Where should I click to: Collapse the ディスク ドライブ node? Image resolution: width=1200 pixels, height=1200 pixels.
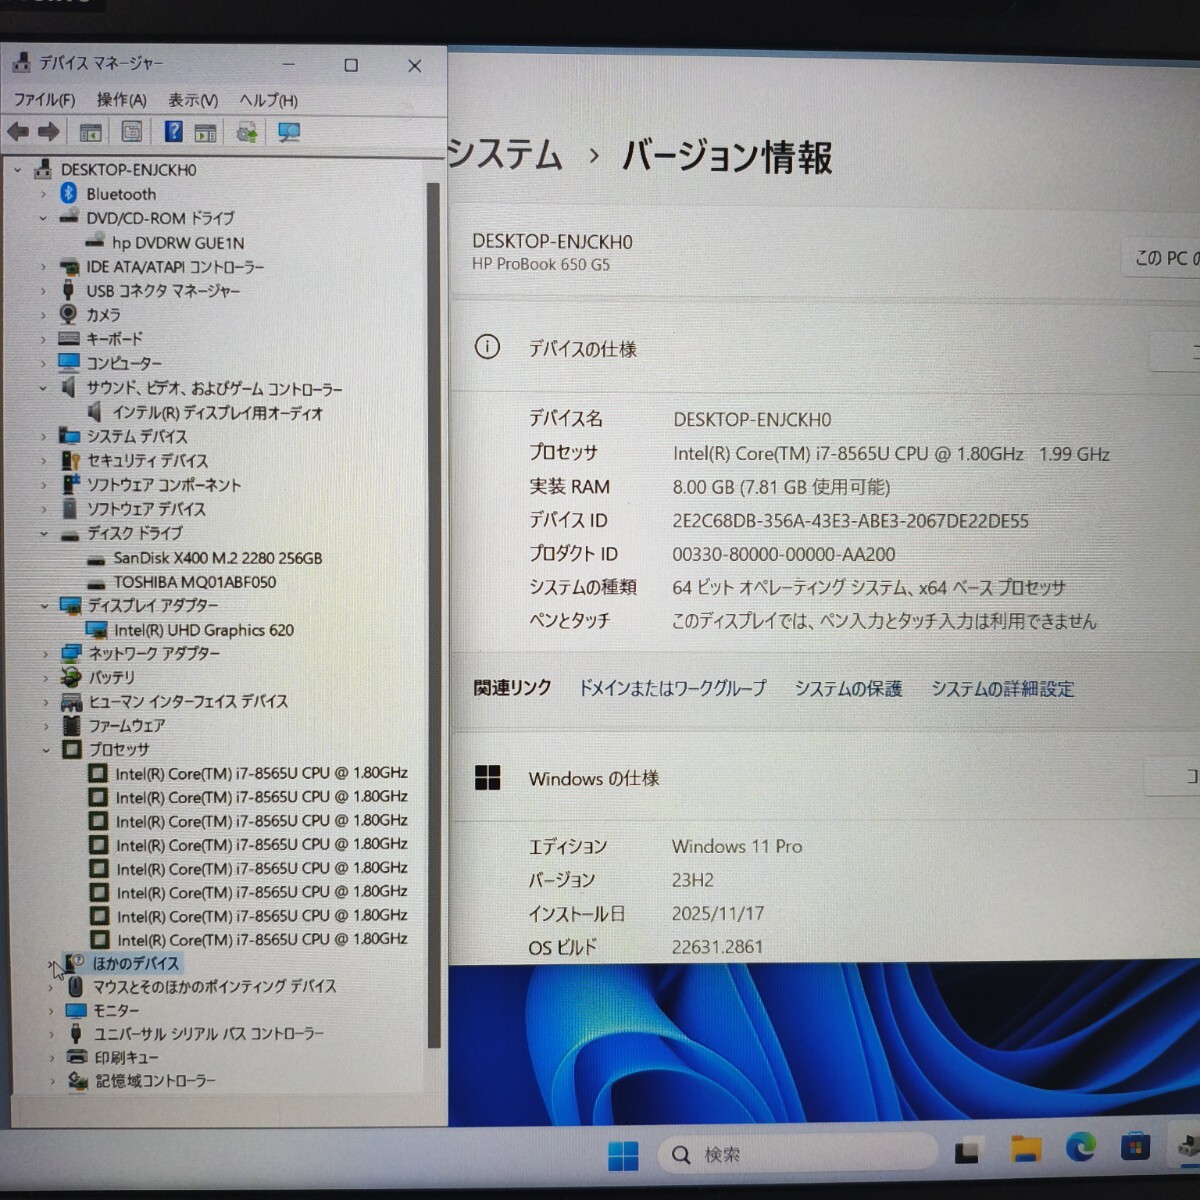coord(44,534)
